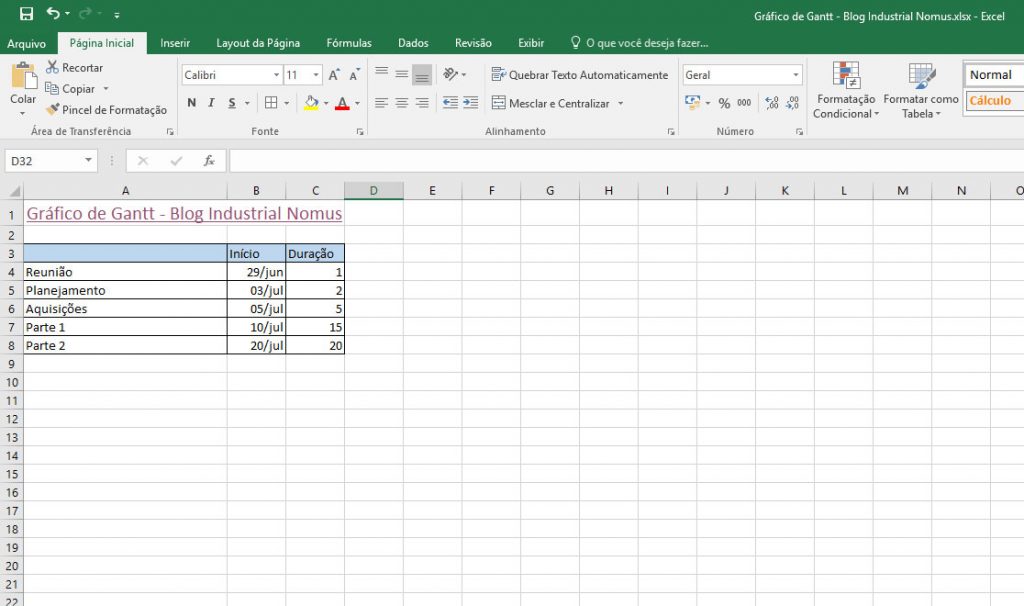The height and width of the screenshot is (606, 1024).
Task: Click Increase Decimal icon
Action: click(x=772, y=103)
